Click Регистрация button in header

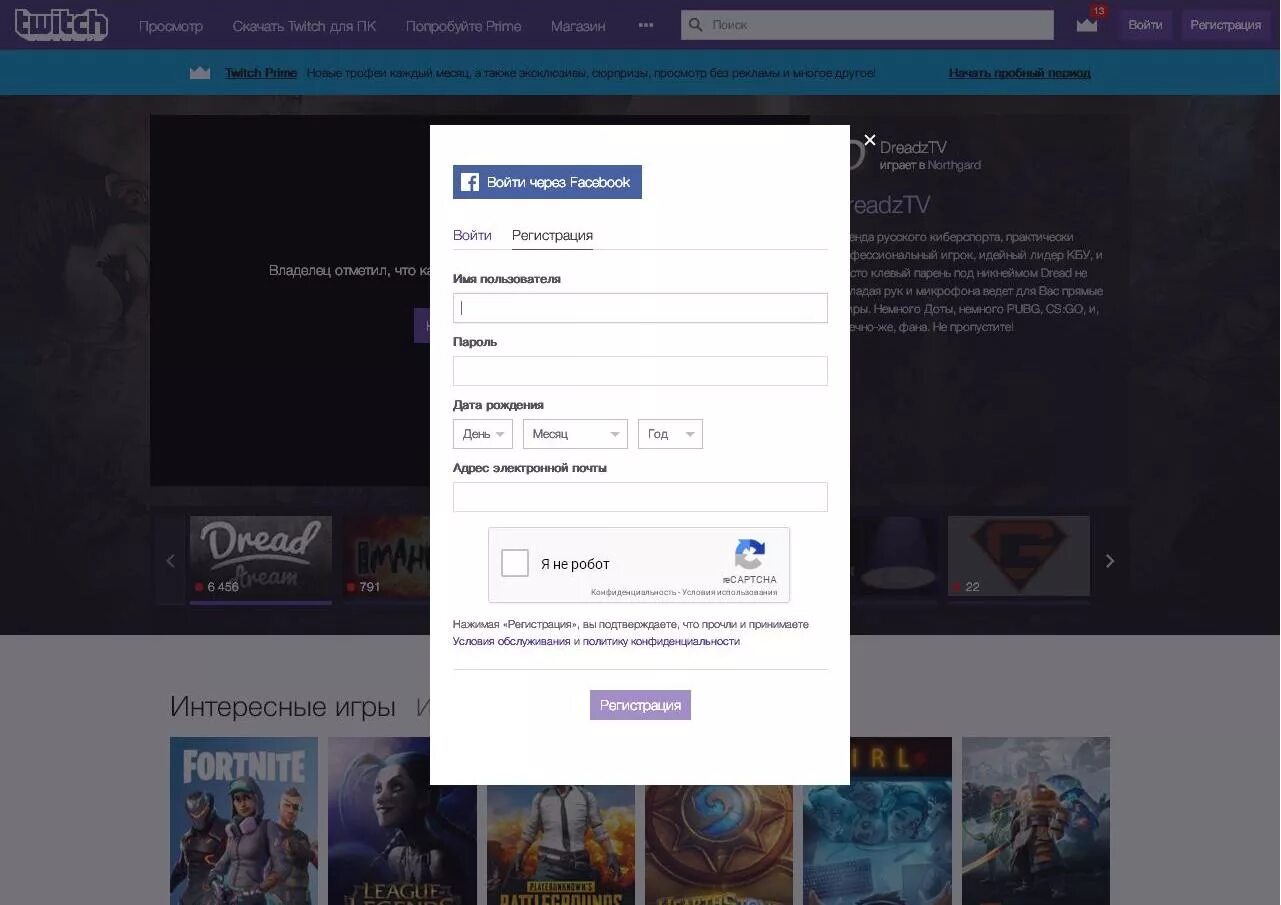coord(1225,25)
